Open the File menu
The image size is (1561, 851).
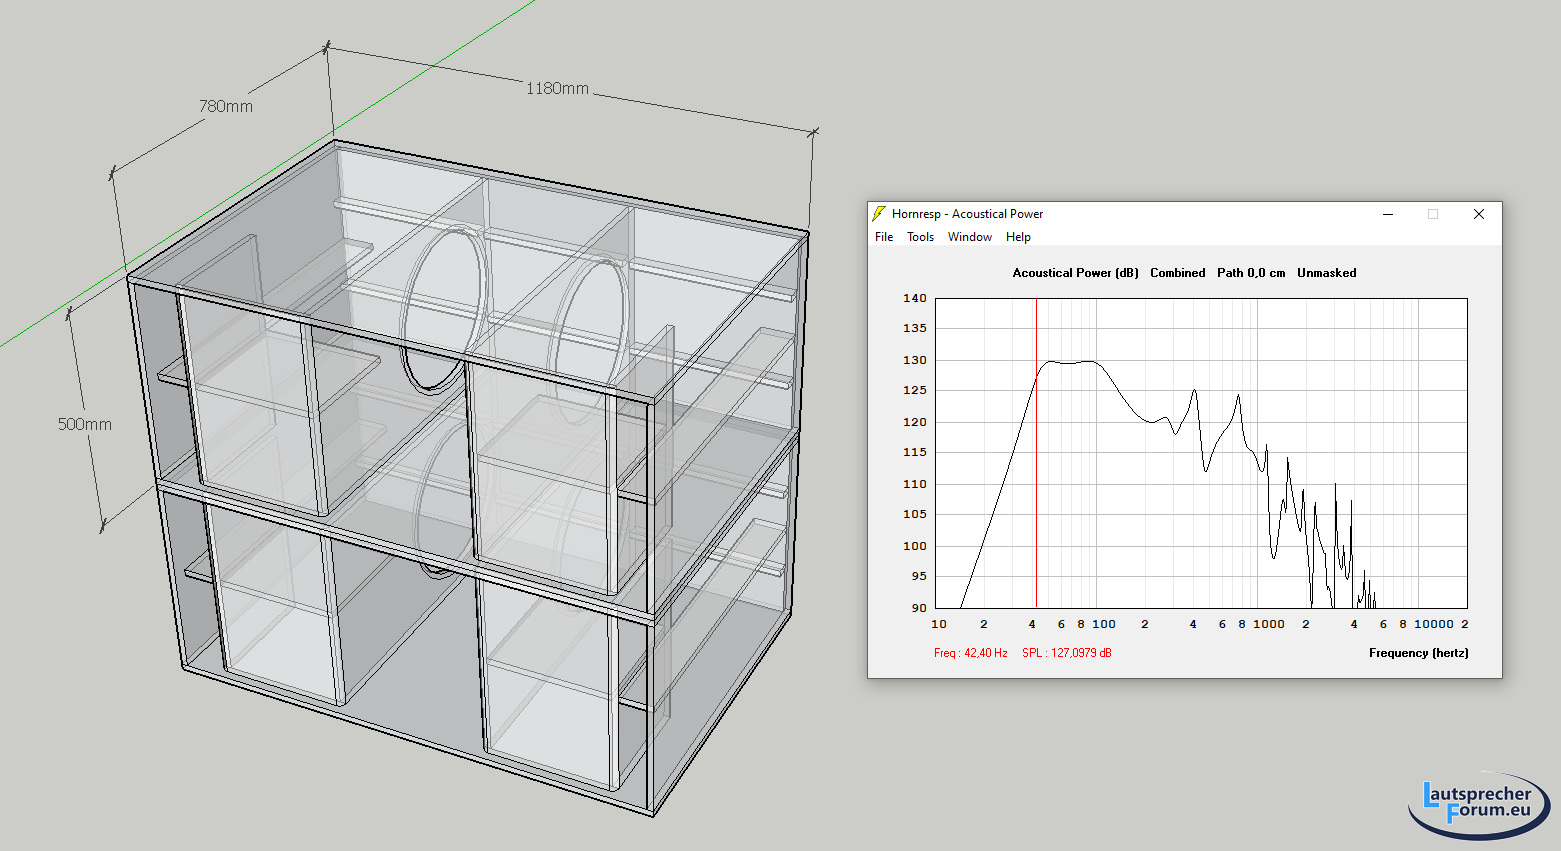[x=884, y=237]
